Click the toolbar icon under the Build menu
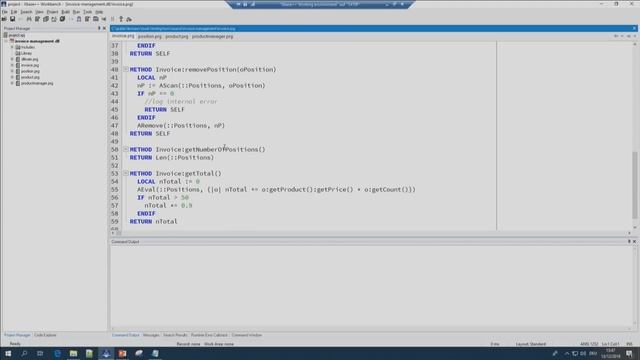Viewport: 640px width, 360px height. pyautogui.click(x=62, y=19)
